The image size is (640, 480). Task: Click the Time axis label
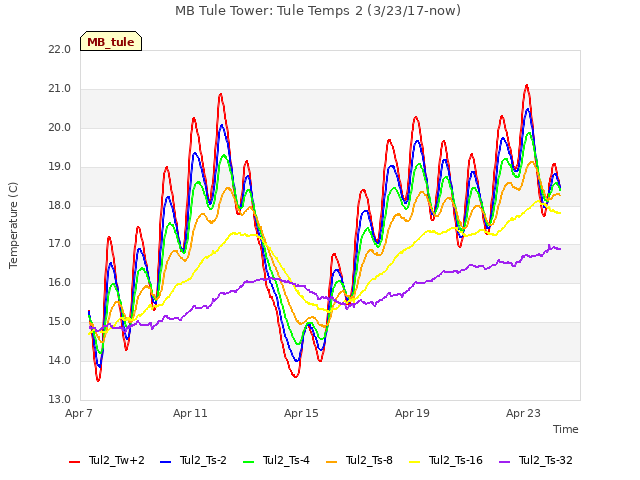(x=566, y=429)
